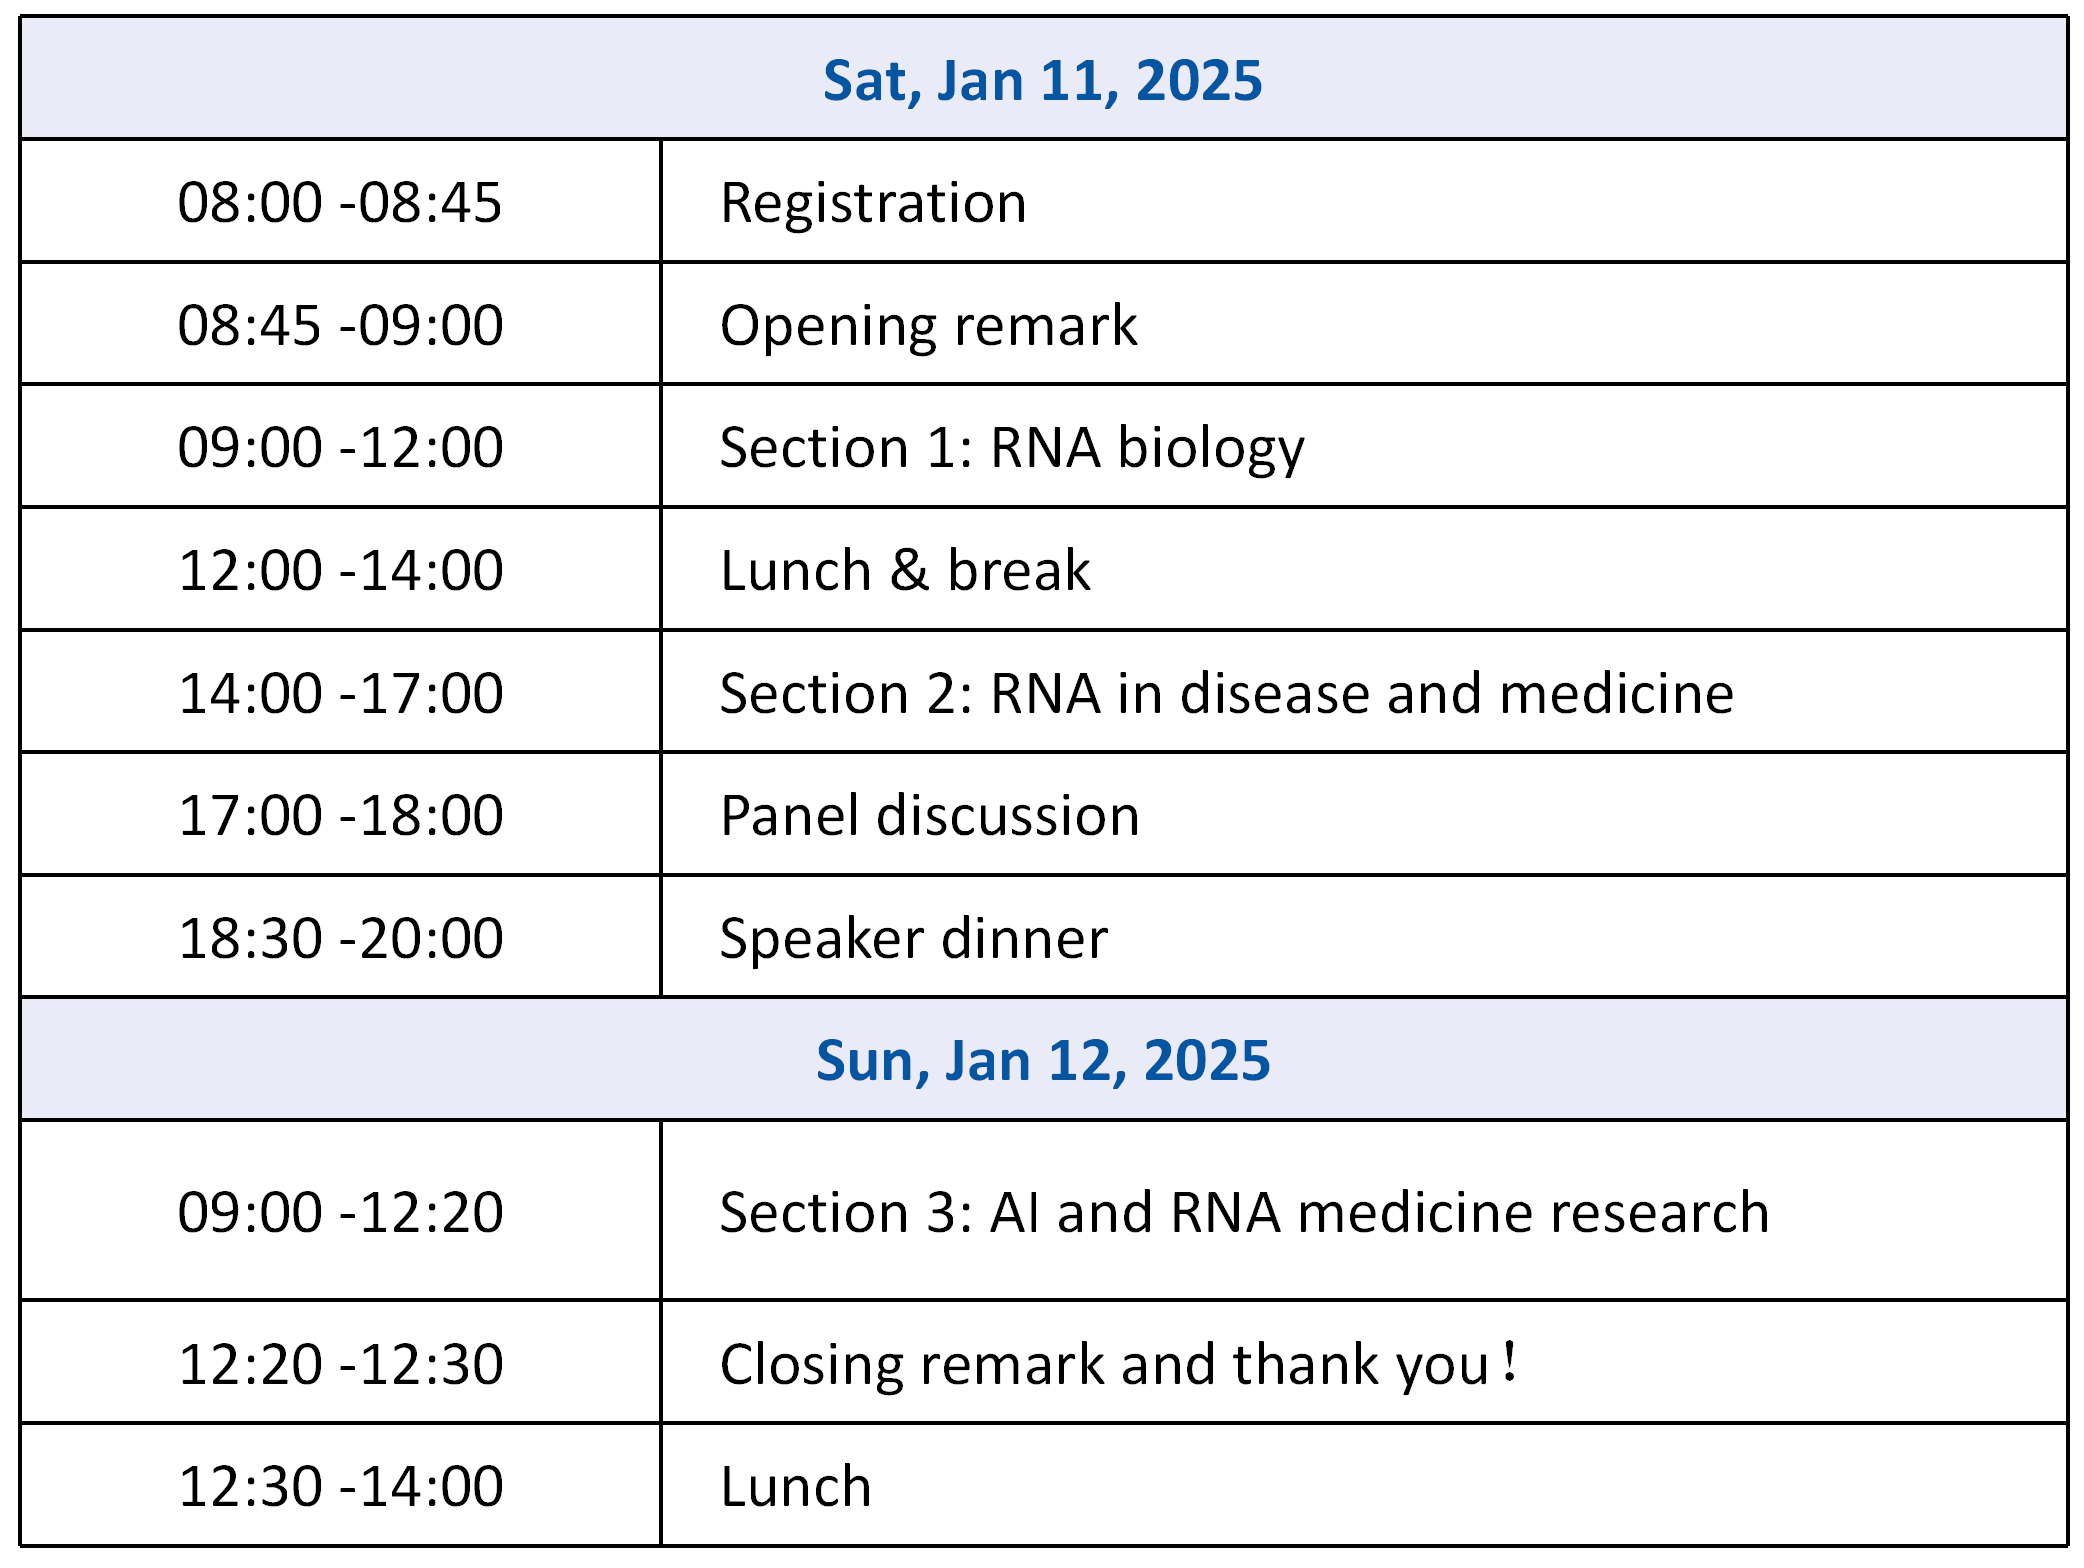Select Section 3: AI and RNA medicine research
This screenshot has height=1568, width=2084.
click(x=1364, y=1211)
